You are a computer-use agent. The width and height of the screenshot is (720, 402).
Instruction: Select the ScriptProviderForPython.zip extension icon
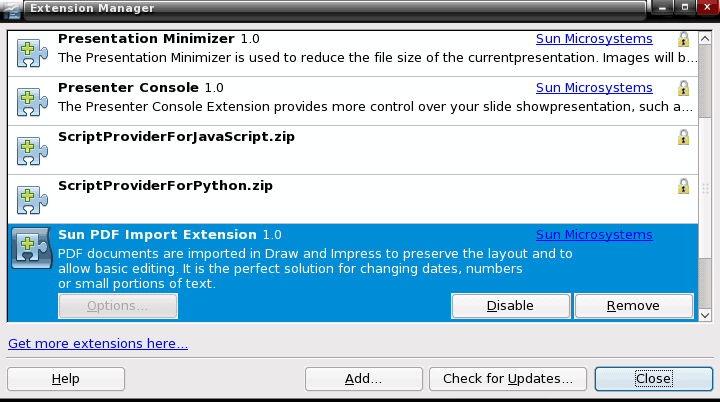[32, 200]
